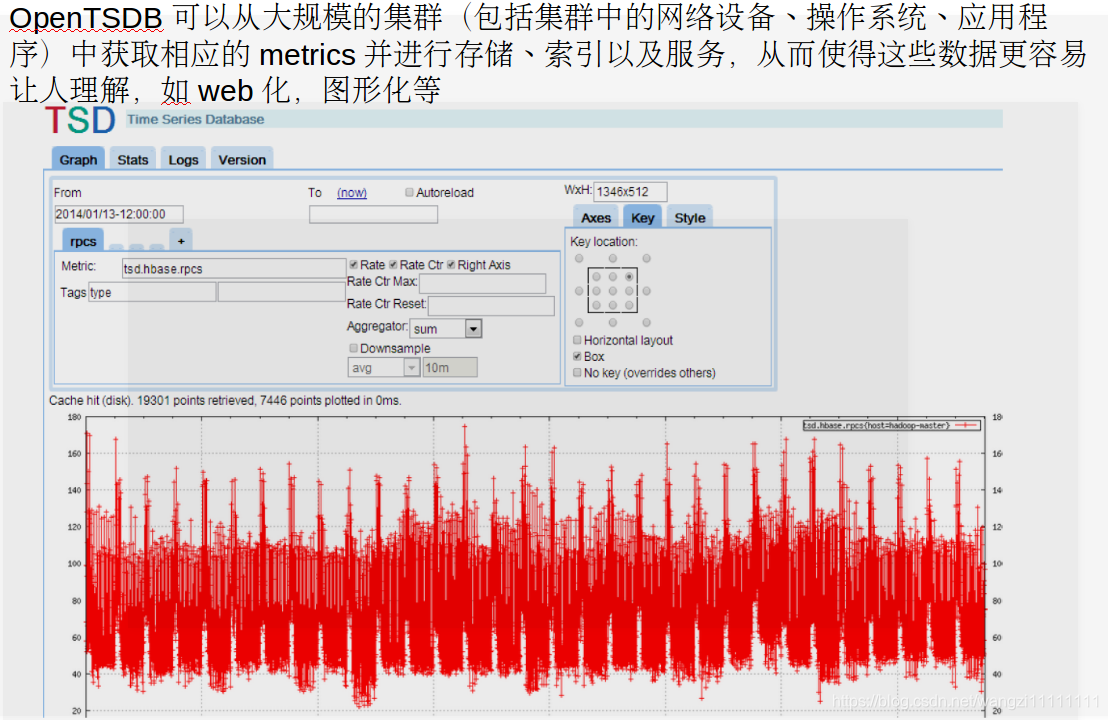Select the inside bottom-right key location
This screenshot has width=1108, height=720.
click(x=629, y=305)
